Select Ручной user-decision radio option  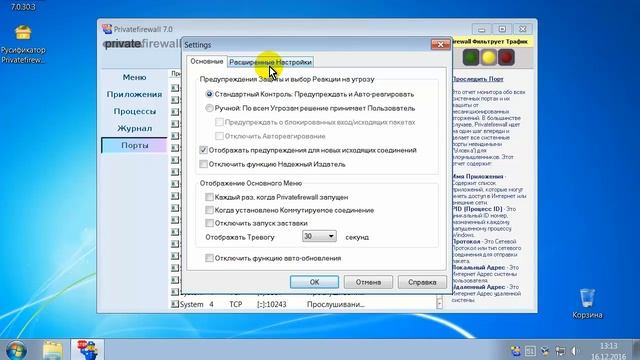point(209,108)
